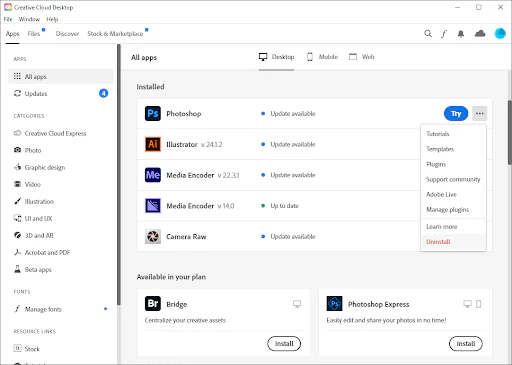Choose Adobe Live from the menu
Screen dimensions: 512x365
(453, 194)
